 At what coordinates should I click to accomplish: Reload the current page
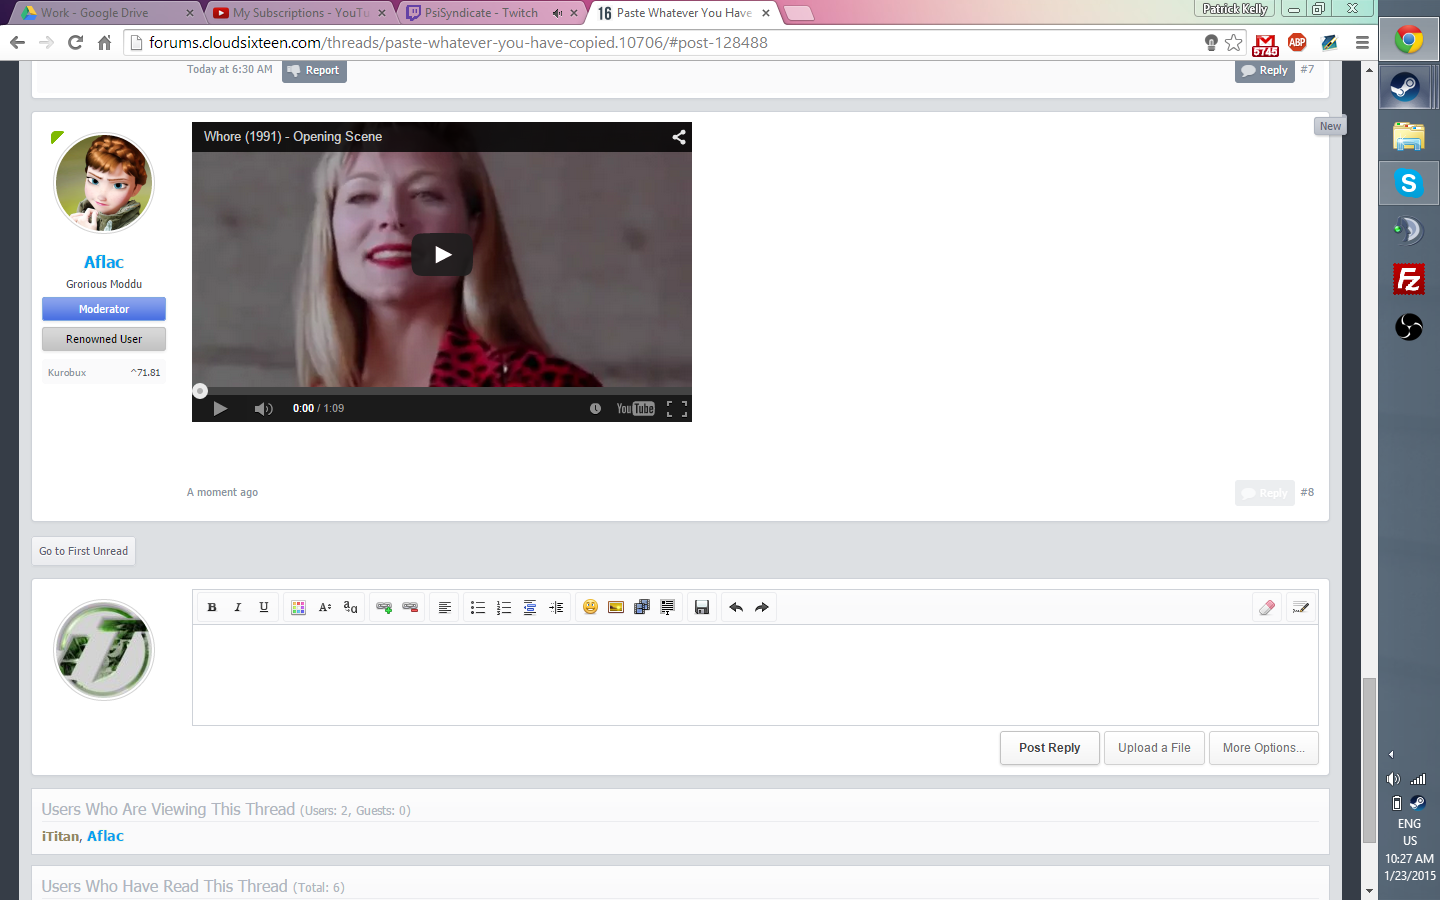pos(75,42)
